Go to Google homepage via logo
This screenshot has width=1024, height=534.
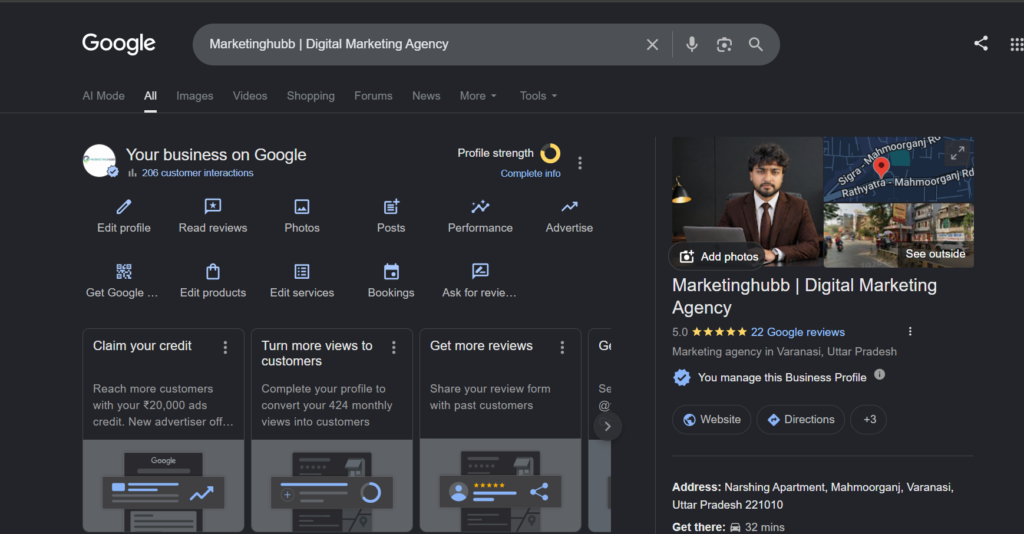click(119, 44)
